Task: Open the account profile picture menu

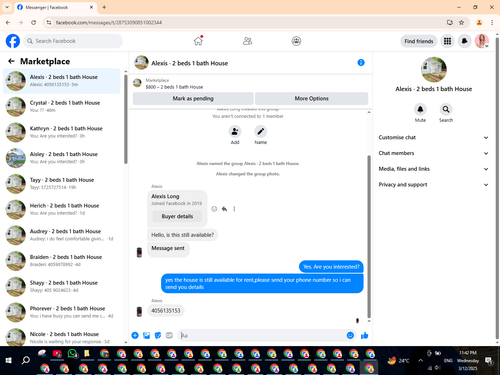Action: pyautogui.click(x=482, y=41)
